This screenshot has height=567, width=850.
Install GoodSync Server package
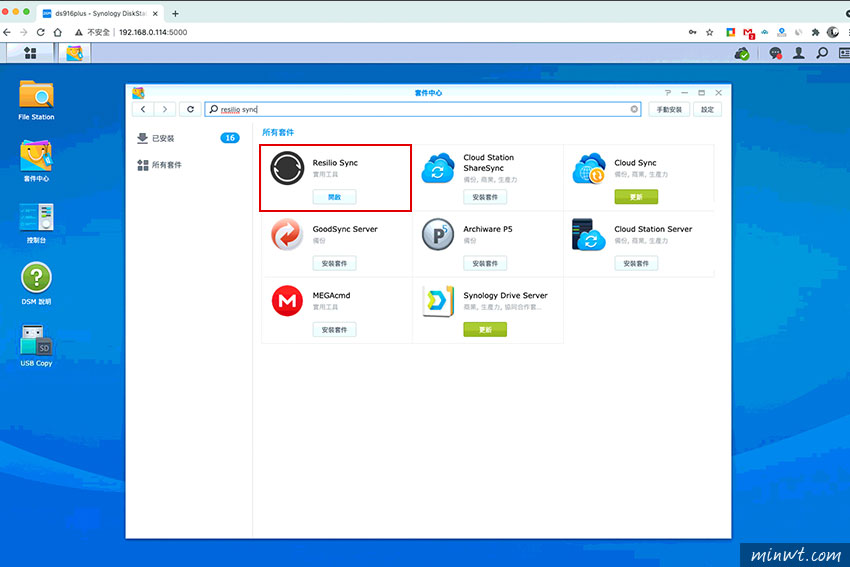[334, 263]
